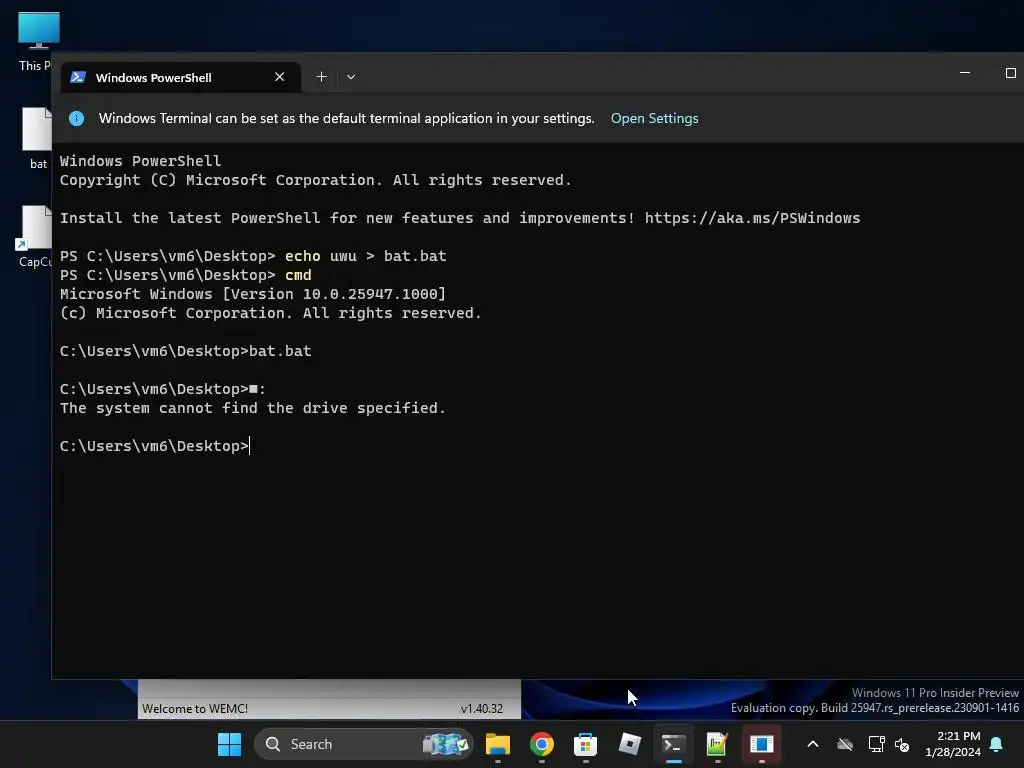Click the 'Welcome to WEMC!' status text
This screenshot has height=768, width=1024.
point(195,709)
